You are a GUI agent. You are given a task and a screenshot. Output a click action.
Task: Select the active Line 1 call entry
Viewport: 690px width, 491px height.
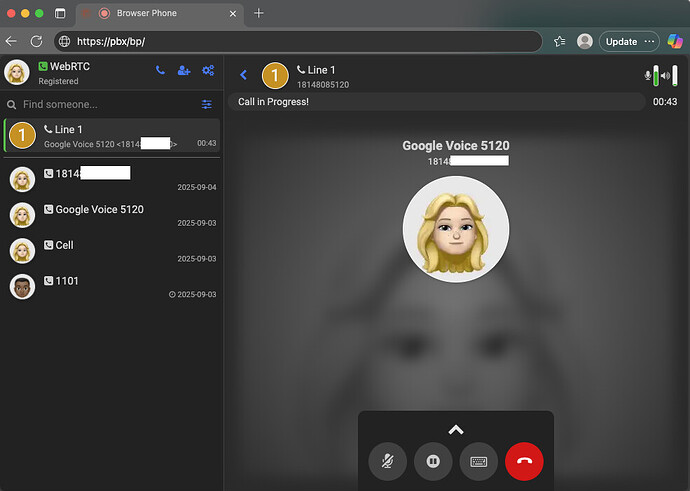[x=111, y=137]
